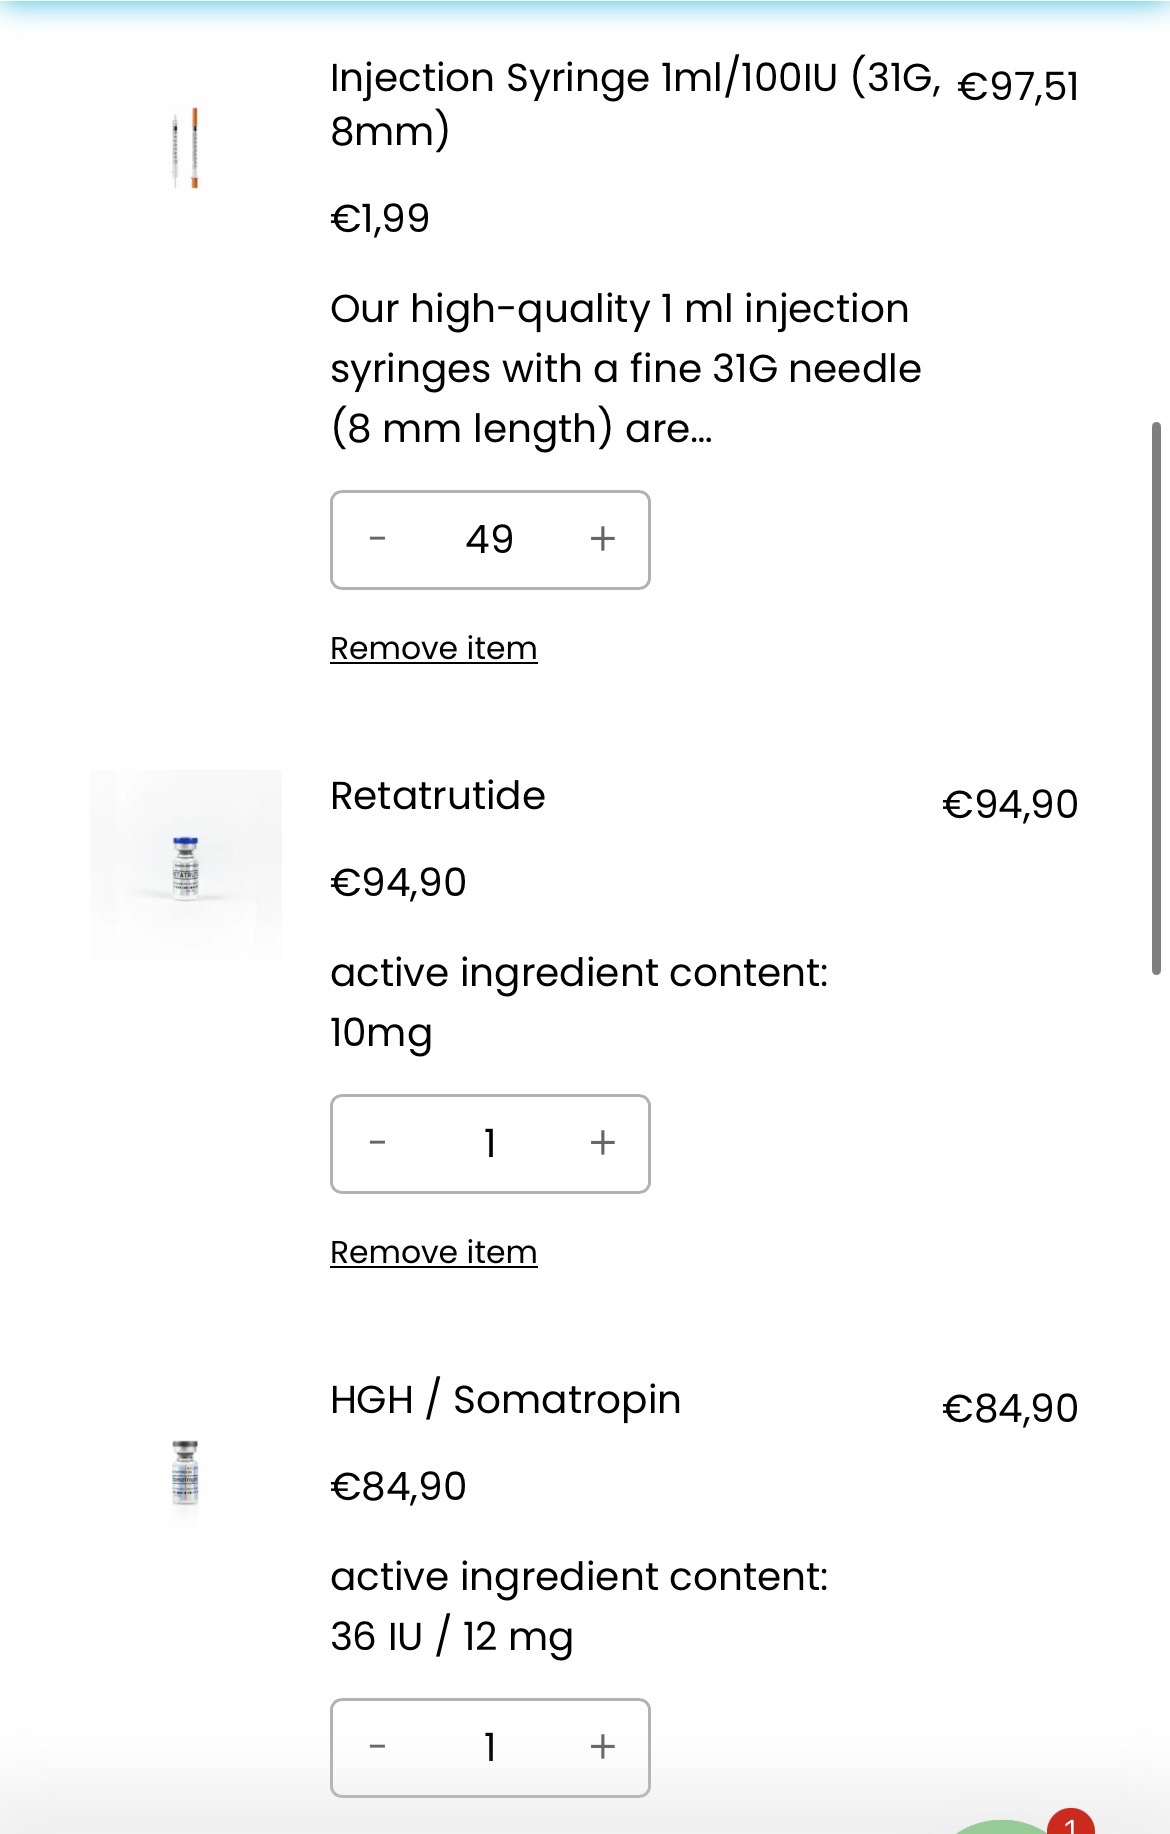Increase Retatrutide quantity with plus
The image size is (1170, 1834).
(602, 1143)
